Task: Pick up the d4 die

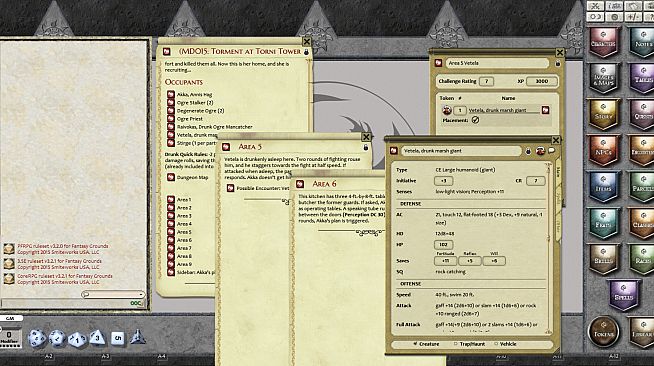Action: click(137, 337)
